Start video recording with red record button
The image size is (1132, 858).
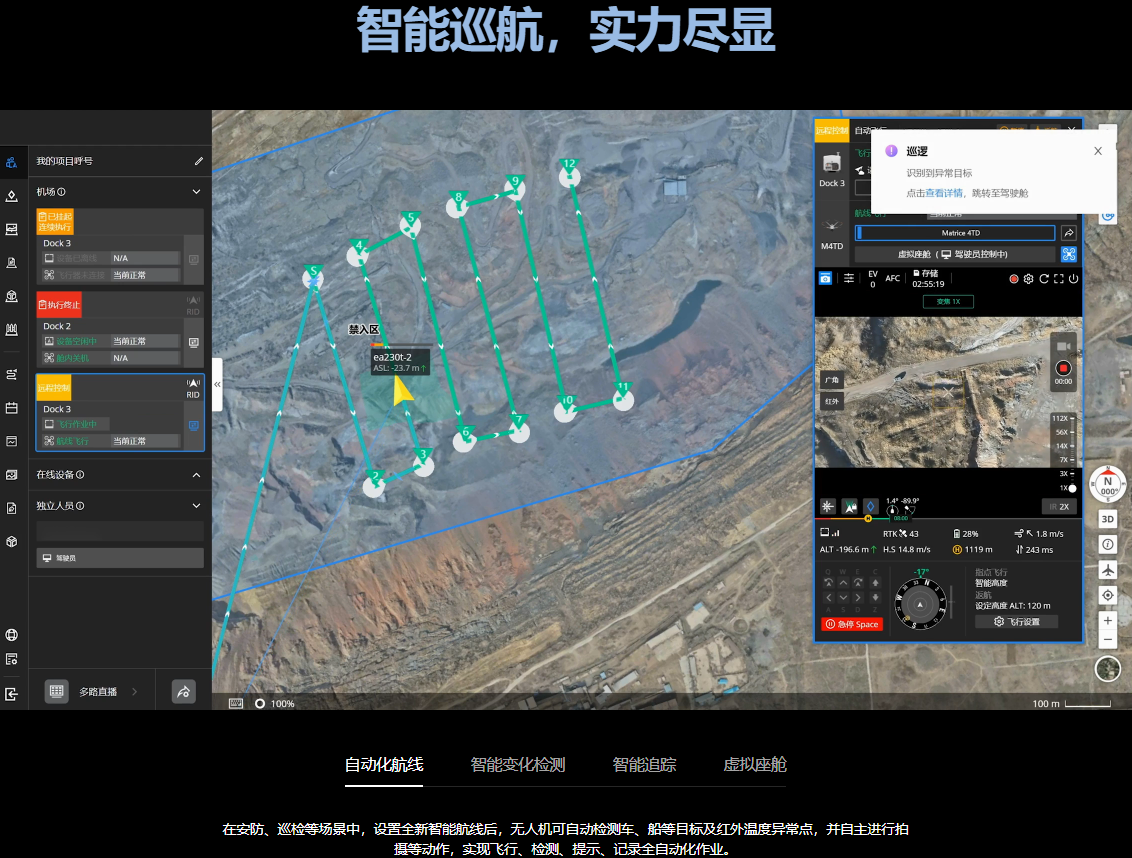tap(1063, 367)
